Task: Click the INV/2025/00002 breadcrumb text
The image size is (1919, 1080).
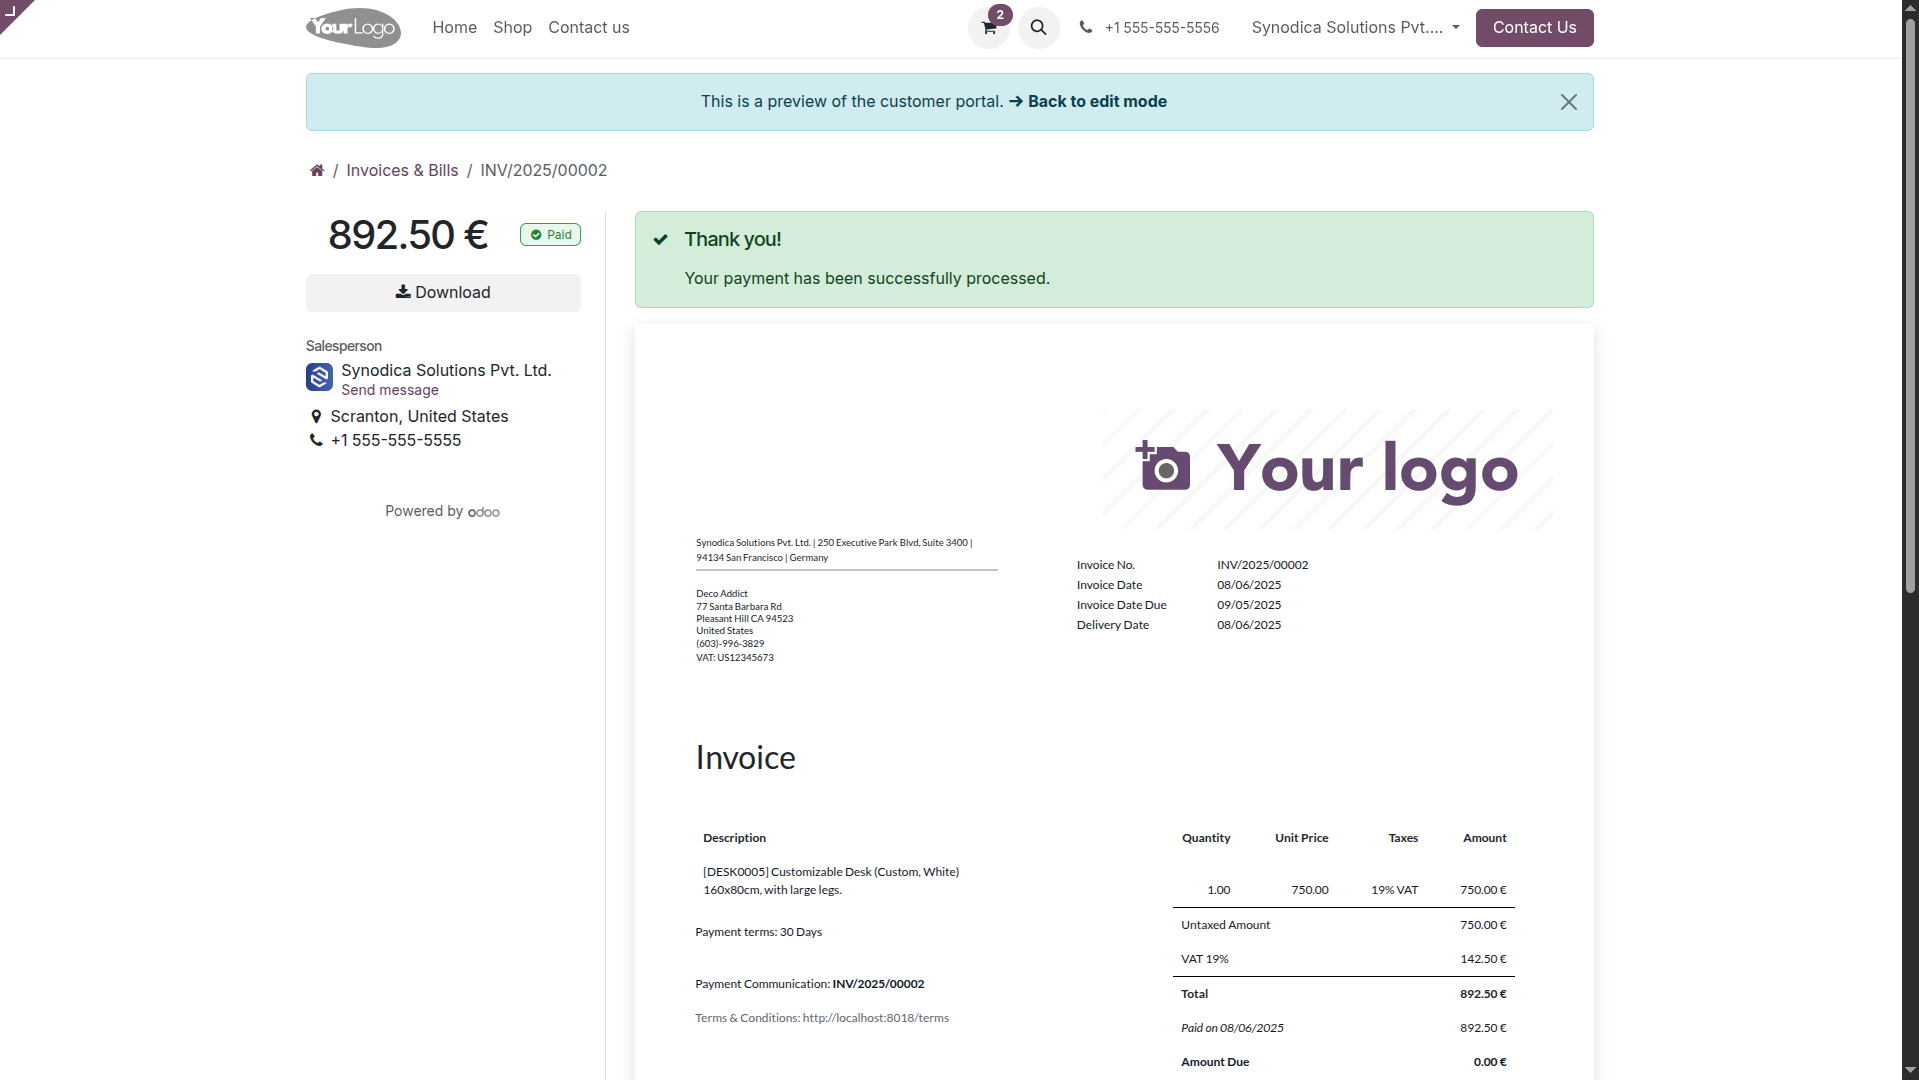Action: (544, 171)
